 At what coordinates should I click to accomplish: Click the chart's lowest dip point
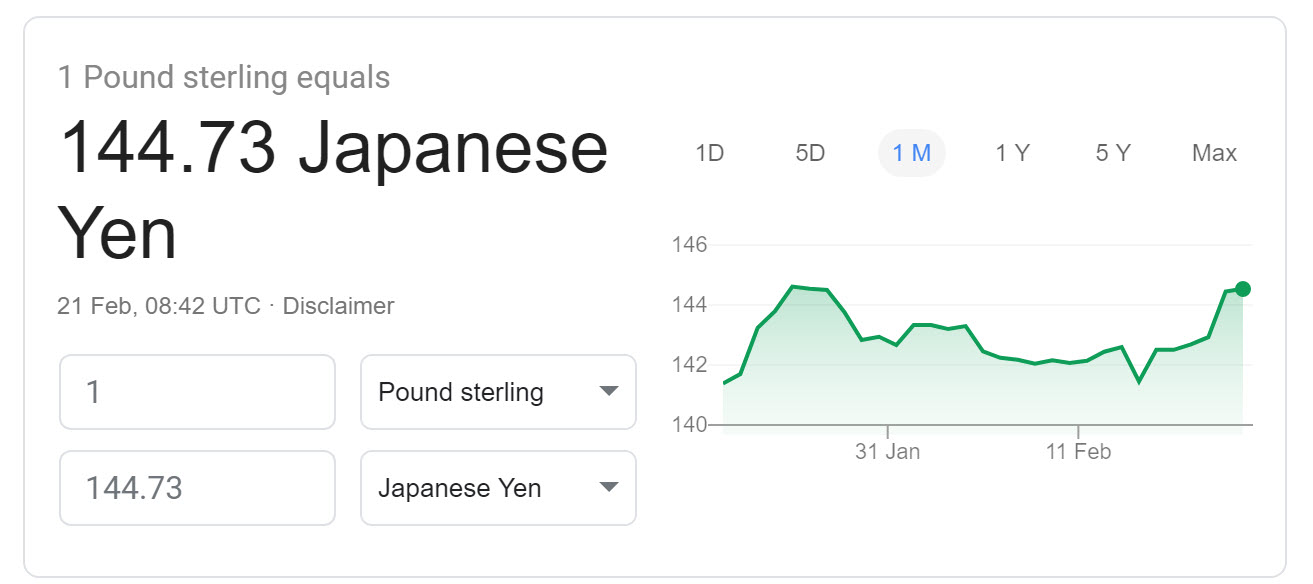1138,381
